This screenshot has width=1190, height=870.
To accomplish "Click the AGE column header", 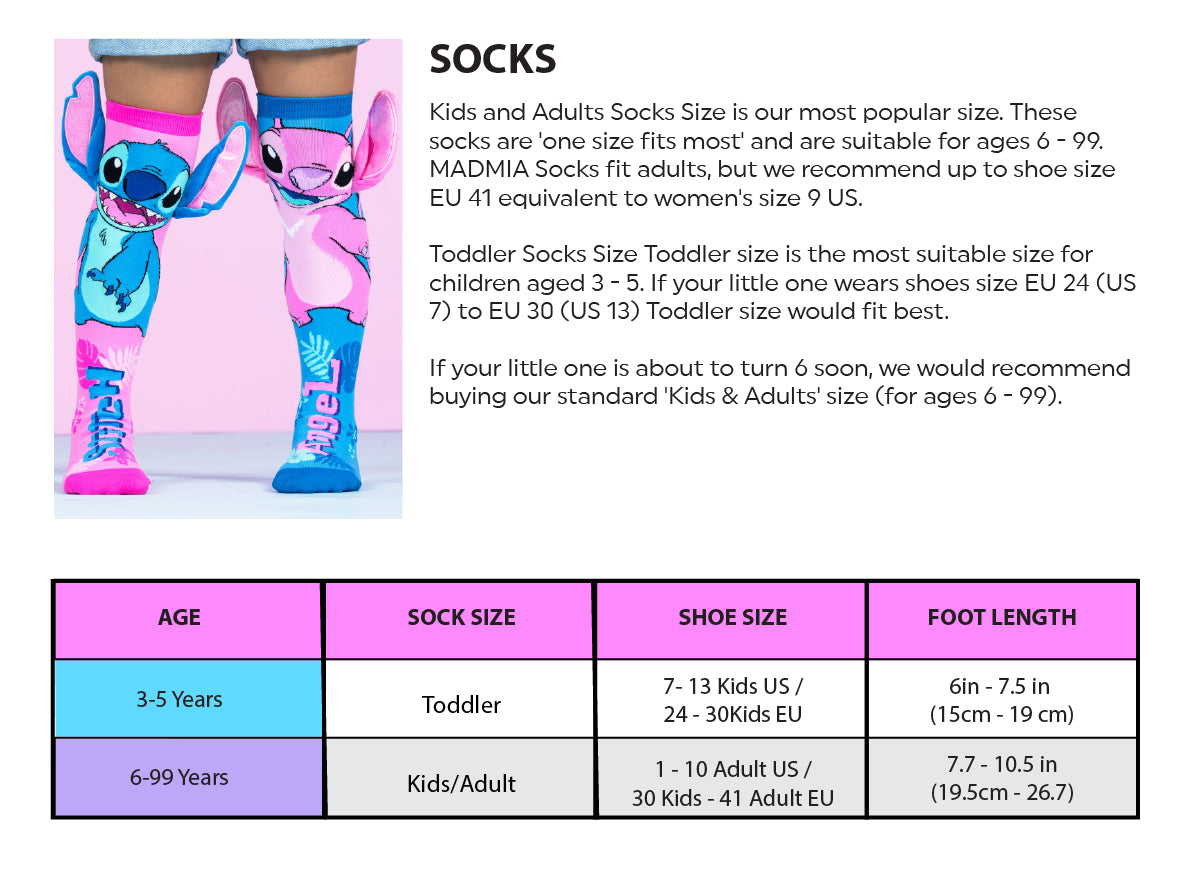I will tap(180, 618).
